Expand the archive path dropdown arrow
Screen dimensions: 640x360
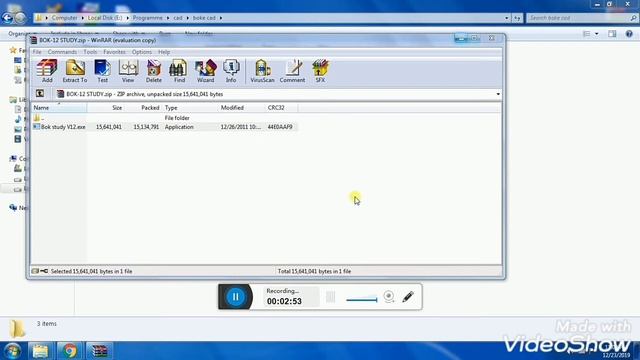(x=498, y=94)
